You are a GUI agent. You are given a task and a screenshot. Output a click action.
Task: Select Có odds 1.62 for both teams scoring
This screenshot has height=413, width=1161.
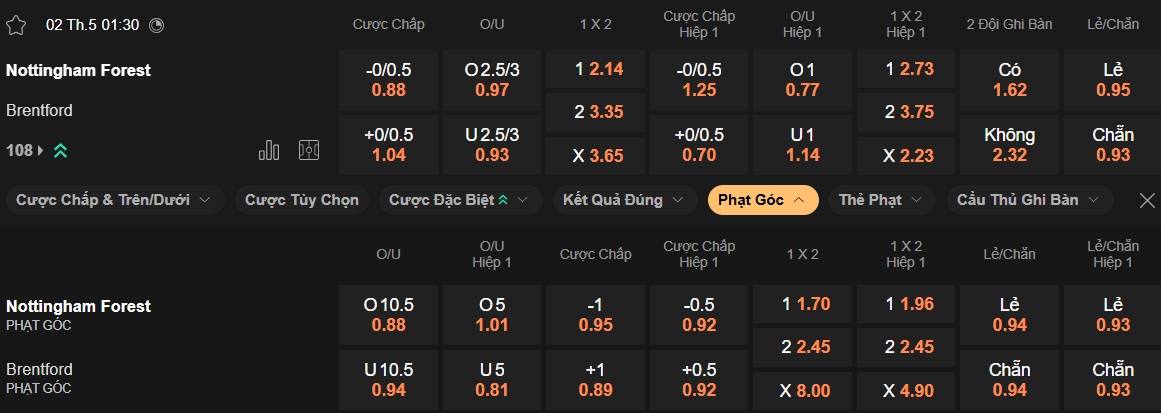pos(1009,80)
